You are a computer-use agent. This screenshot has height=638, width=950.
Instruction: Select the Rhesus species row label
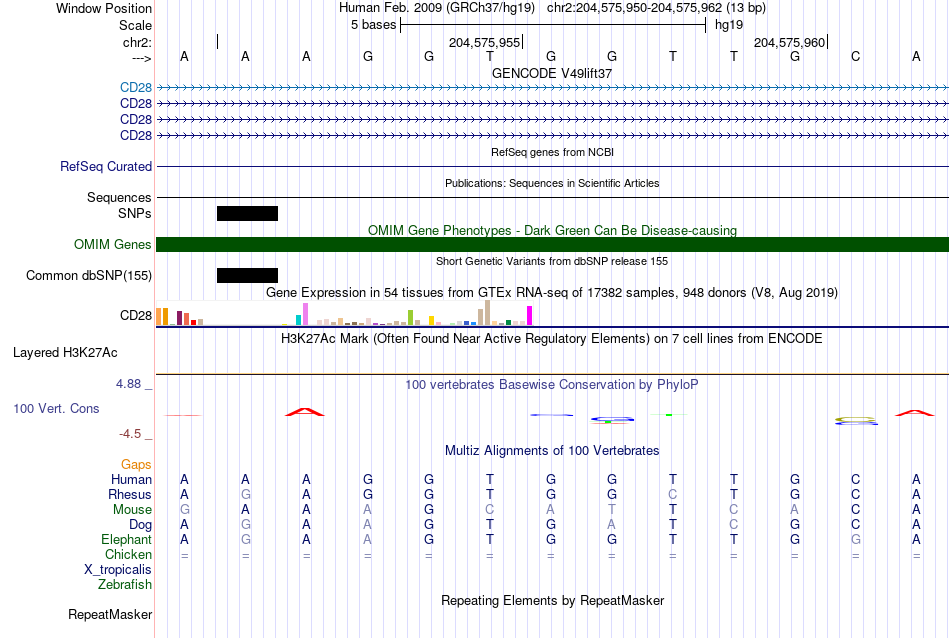(130, 494)
